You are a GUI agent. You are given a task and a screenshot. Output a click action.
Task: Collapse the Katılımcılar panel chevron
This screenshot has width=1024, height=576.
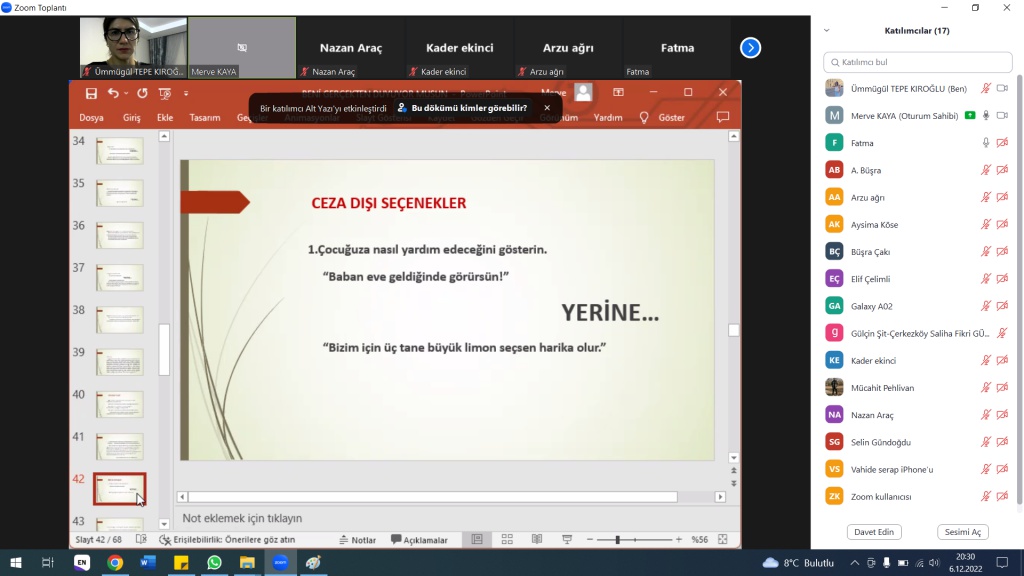[827, 30]
